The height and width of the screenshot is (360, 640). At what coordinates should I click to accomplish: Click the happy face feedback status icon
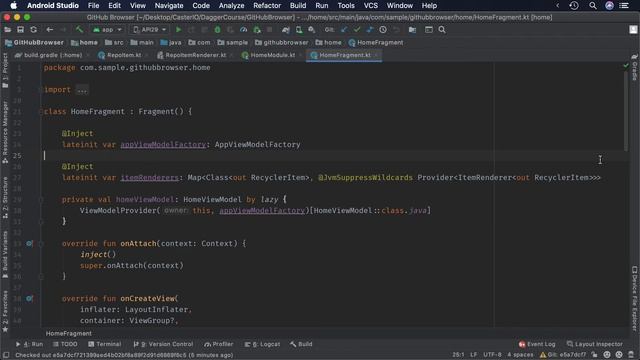(x=607, y=355)
